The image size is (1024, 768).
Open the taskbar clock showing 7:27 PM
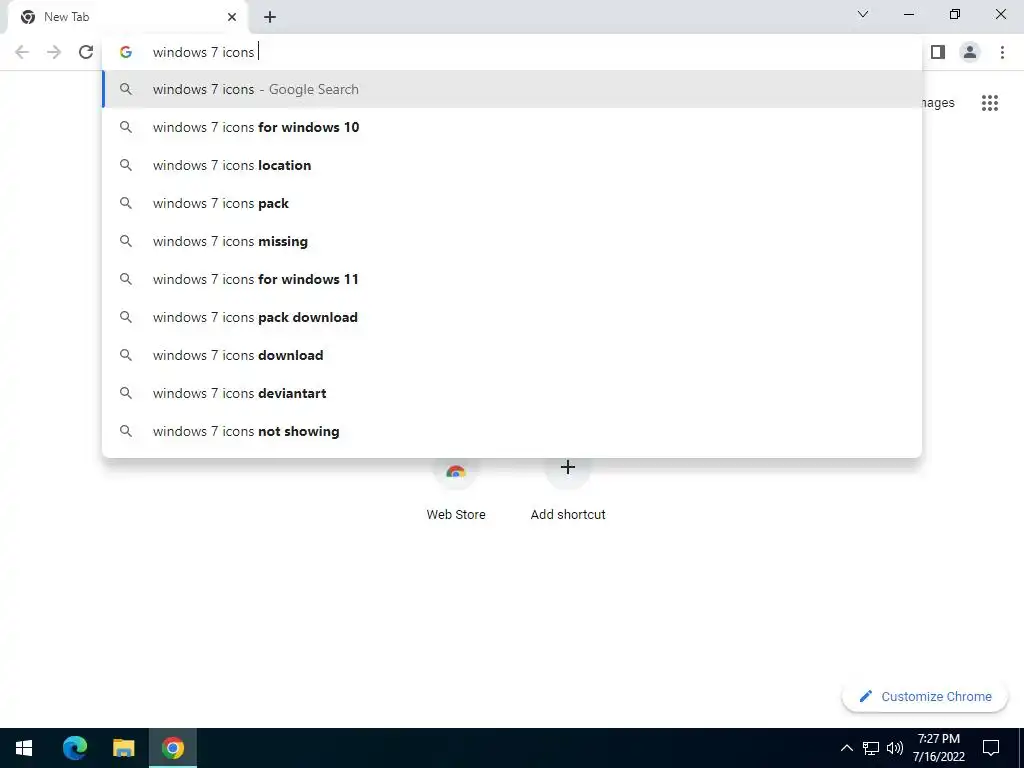coord(938,748)
